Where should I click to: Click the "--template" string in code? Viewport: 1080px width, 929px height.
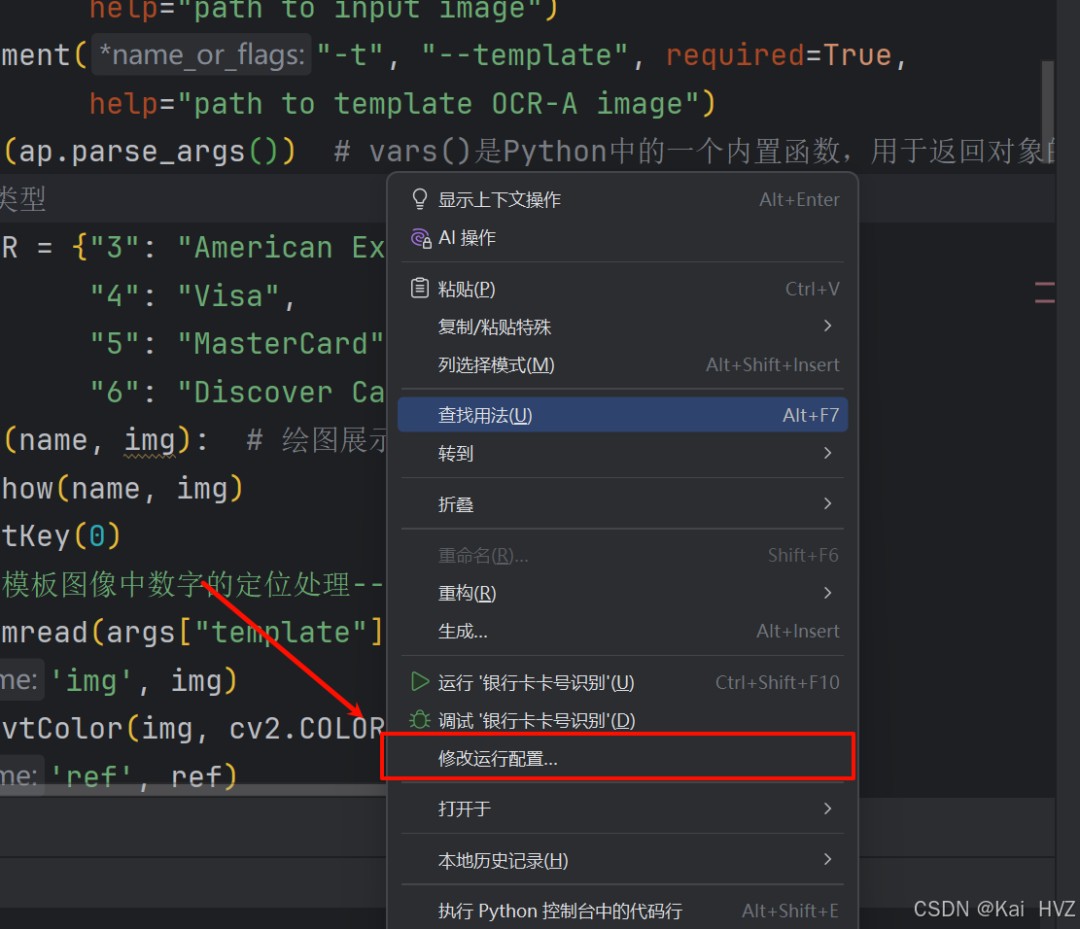[525, 55]
